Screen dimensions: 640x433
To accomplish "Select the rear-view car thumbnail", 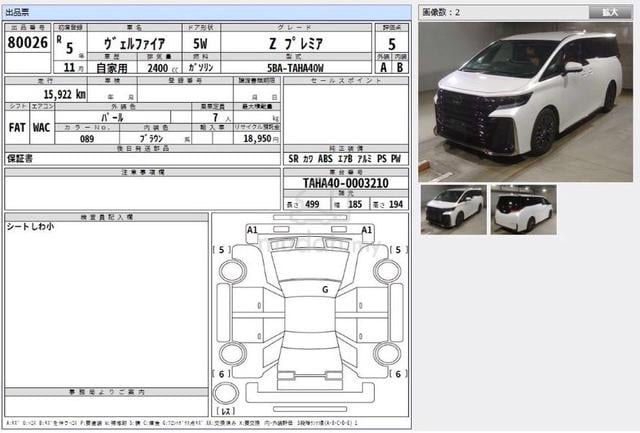I will click(x=524, y=210).
